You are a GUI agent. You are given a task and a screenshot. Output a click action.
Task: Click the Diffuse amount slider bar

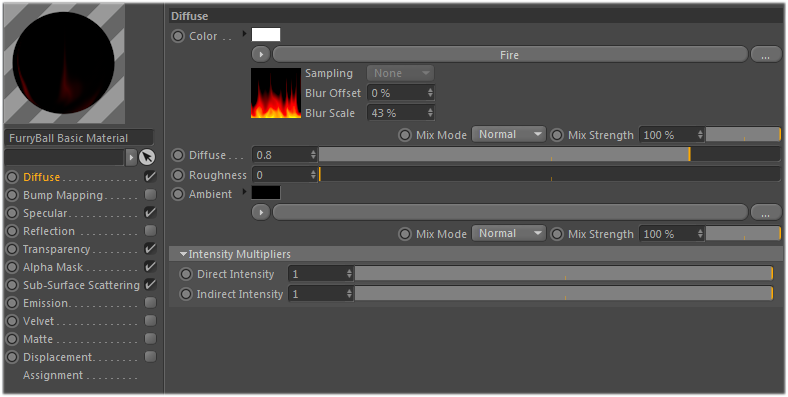point(549,154)
